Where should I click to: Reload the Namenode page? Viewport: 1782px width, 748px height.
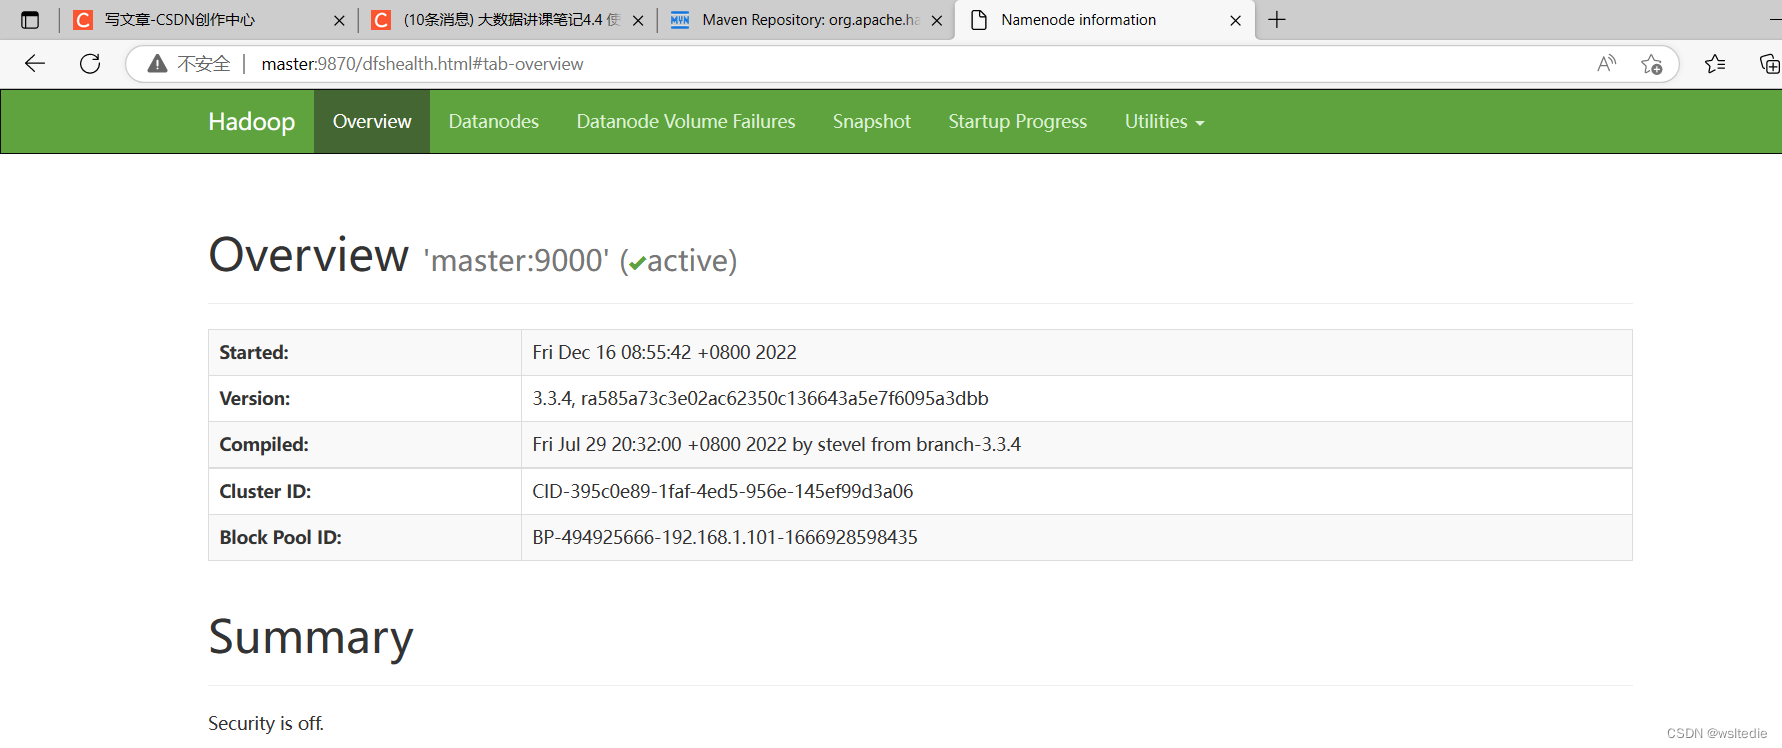[90, 64]
